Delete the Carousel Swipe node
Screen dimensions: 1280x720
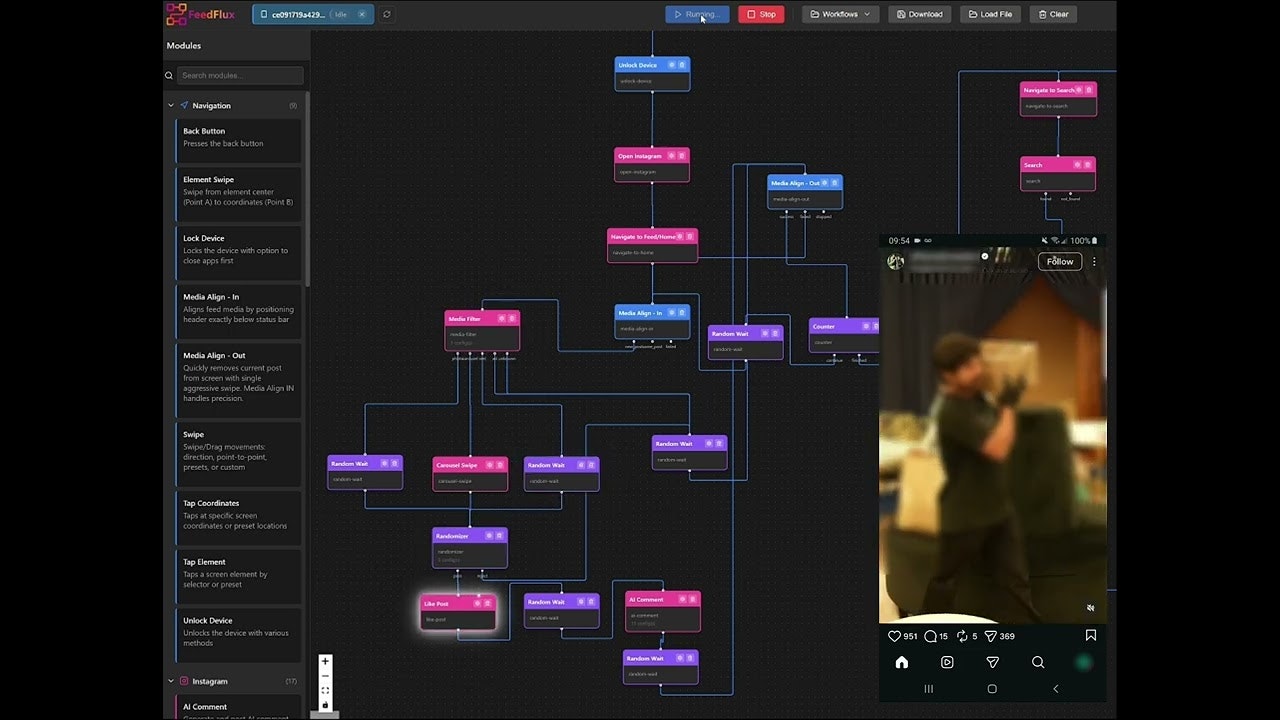(x=500, y=465)
